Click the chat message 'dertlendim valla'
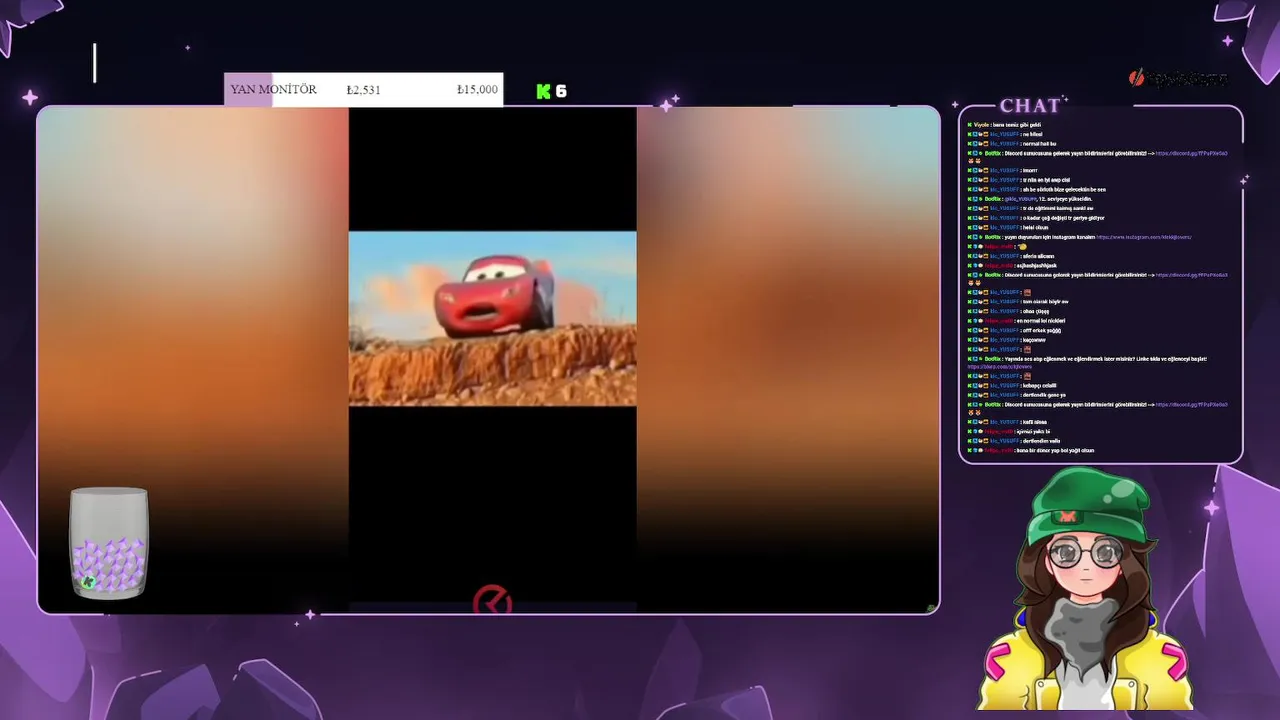Image resolution: width=1280 pixels, height=720 pixels. (x=1041, y=441)
